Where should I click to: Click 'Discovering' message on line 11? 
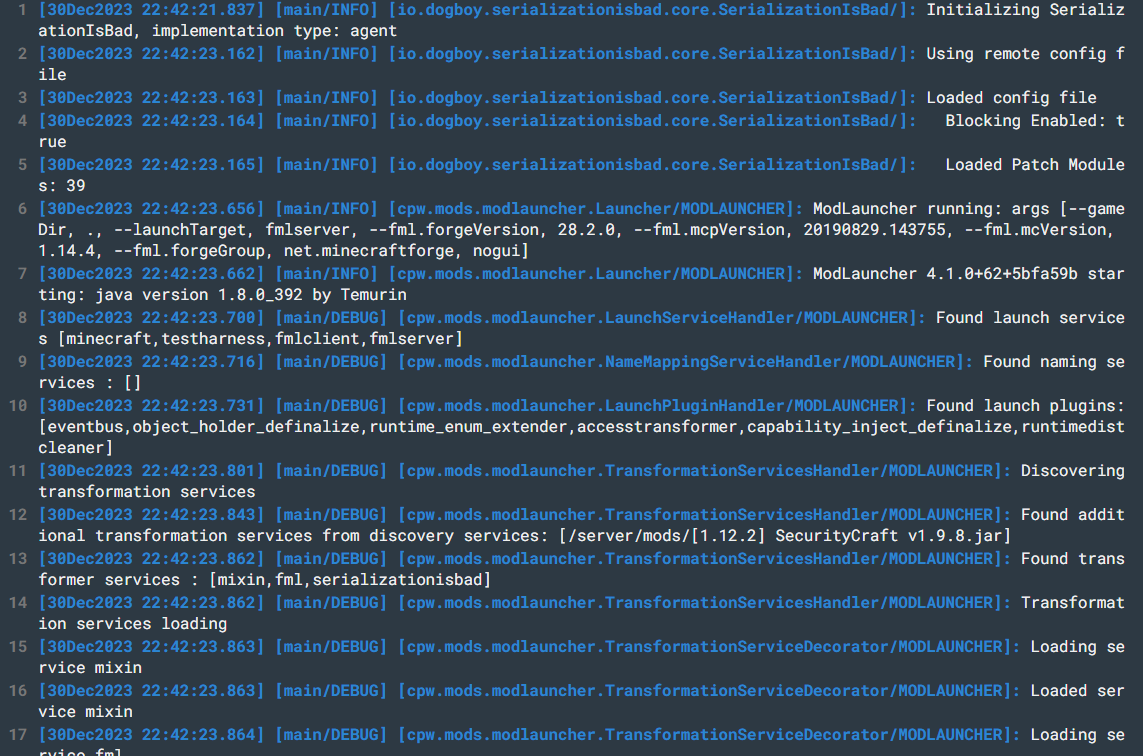click(1072, 471)
